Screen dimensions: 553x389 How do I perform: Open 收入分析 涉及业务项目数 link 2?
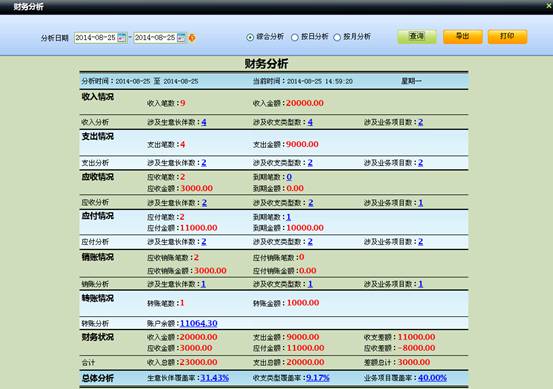point(420,122)
